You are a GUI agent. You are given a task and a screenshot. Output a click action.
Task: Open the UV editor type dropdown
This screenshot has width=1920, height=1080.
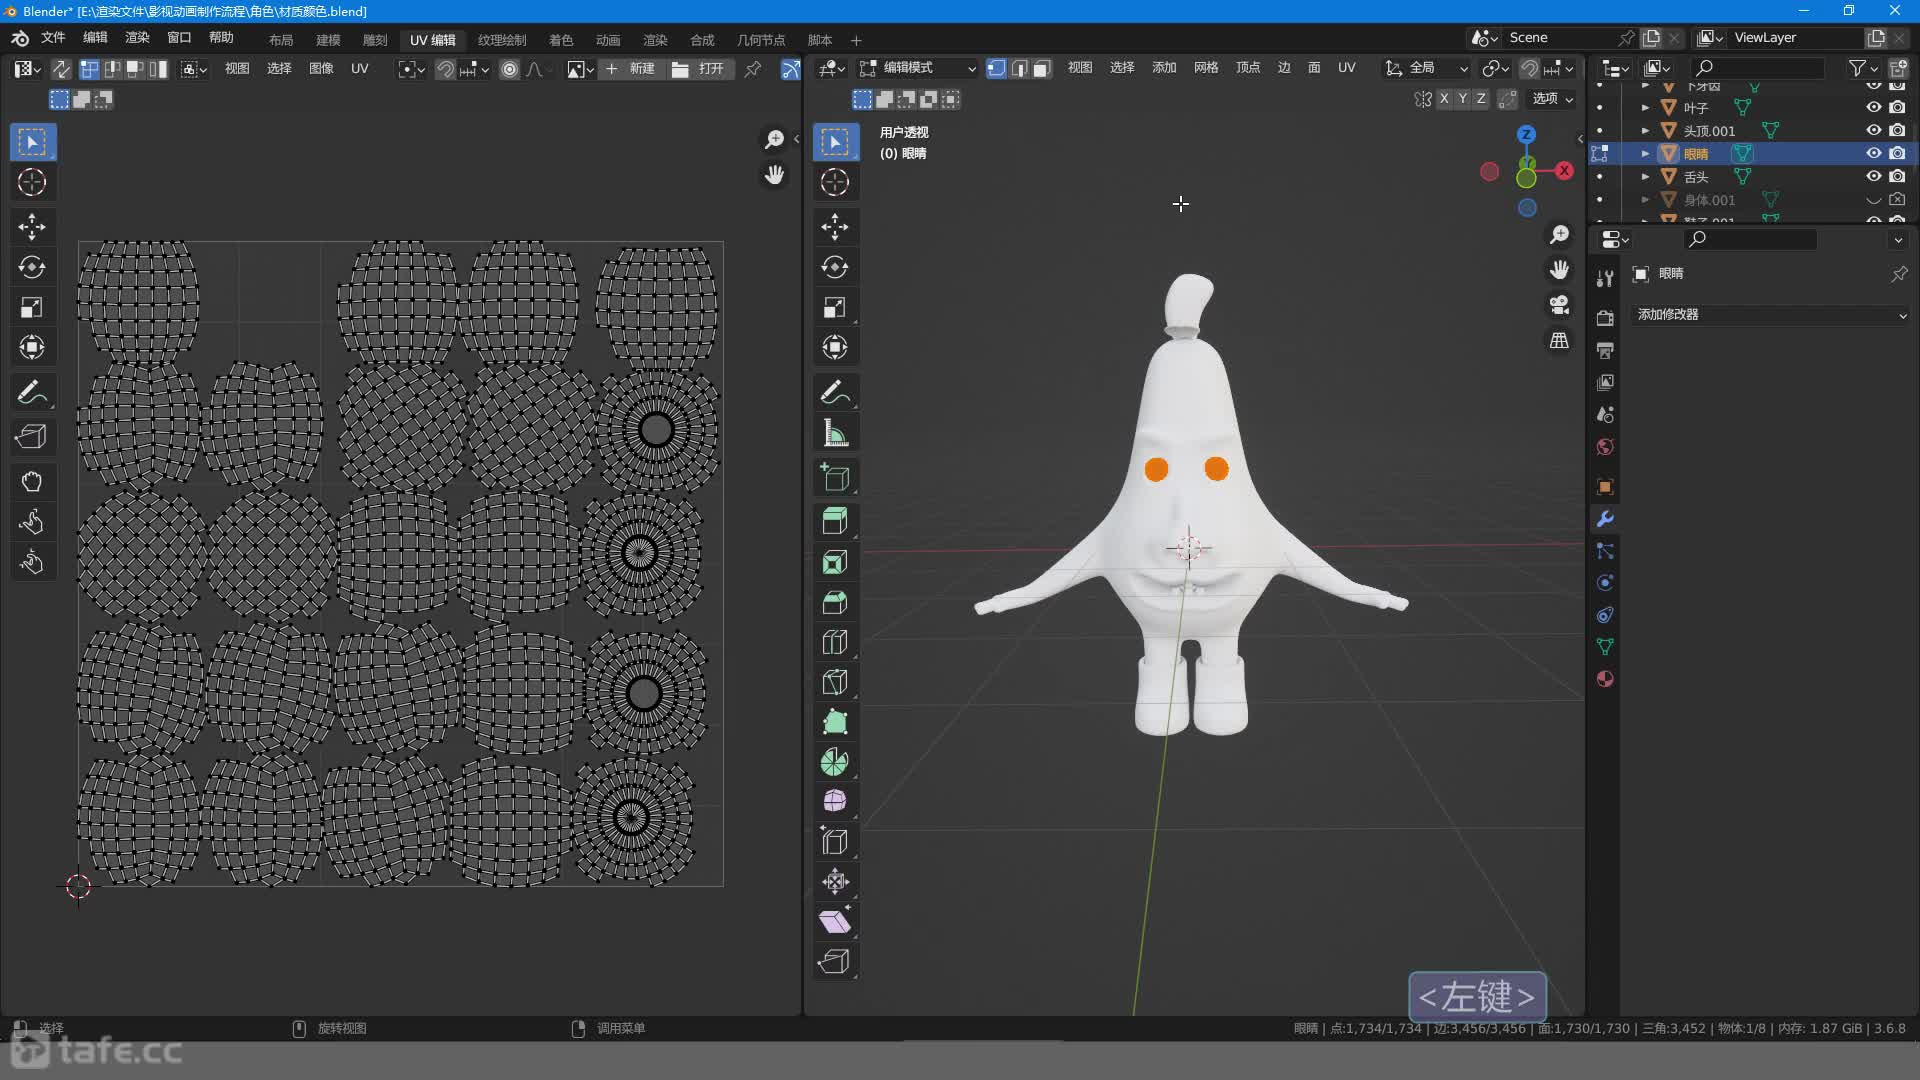(27, 69)
